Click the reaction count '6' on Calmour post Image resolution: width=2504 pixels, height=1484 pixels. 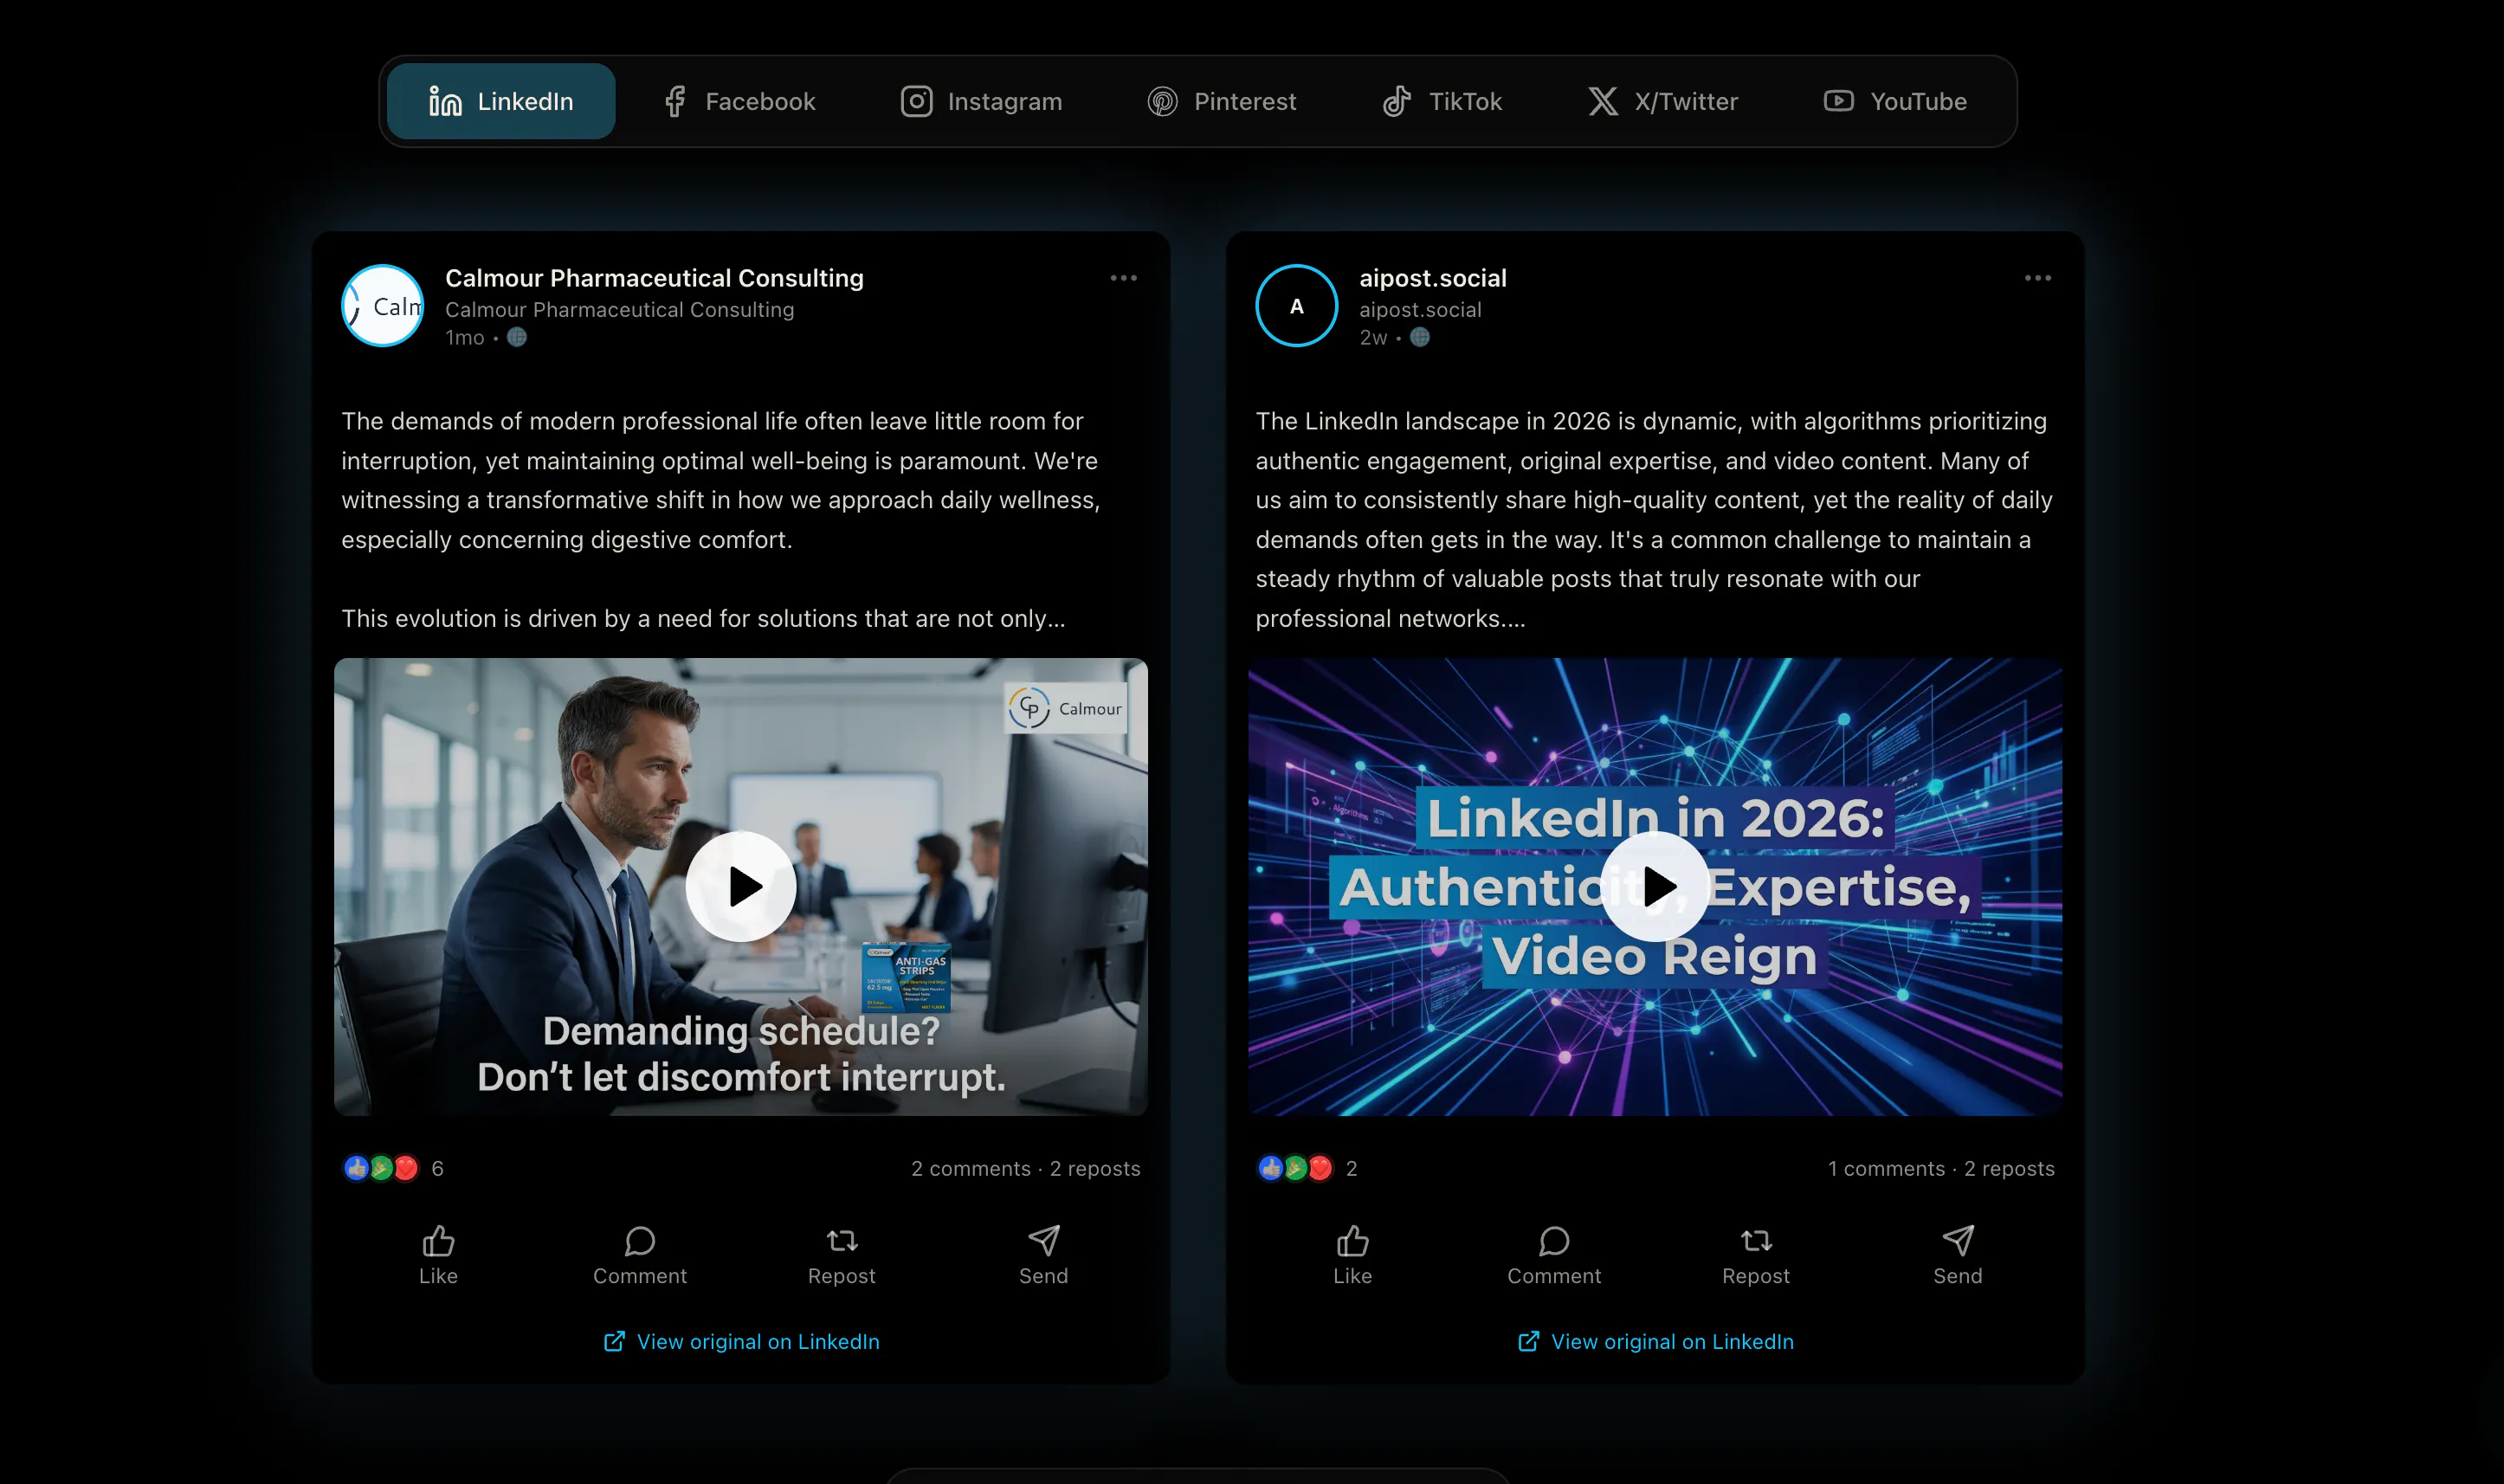pyautogui.click(x=437, y=1168)
